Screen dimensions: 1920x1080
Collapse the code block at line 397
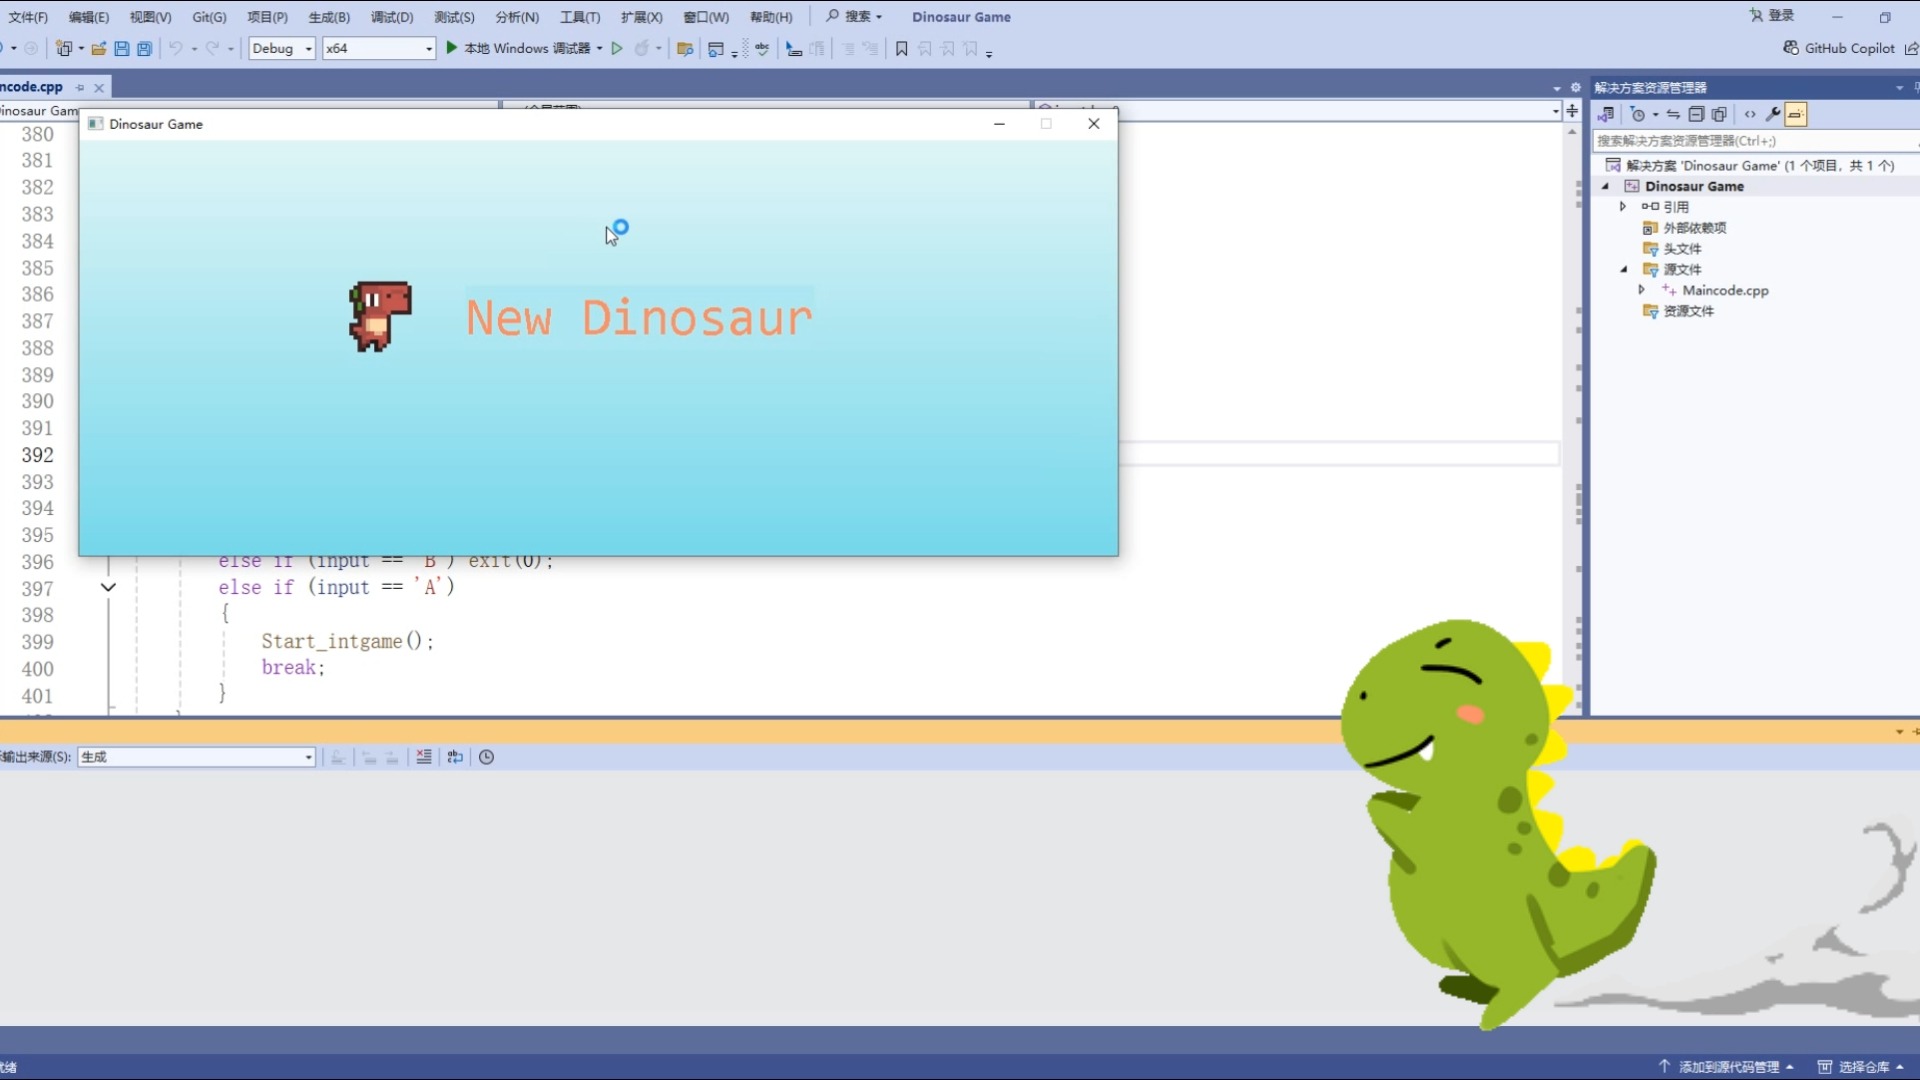pos(108,587)
